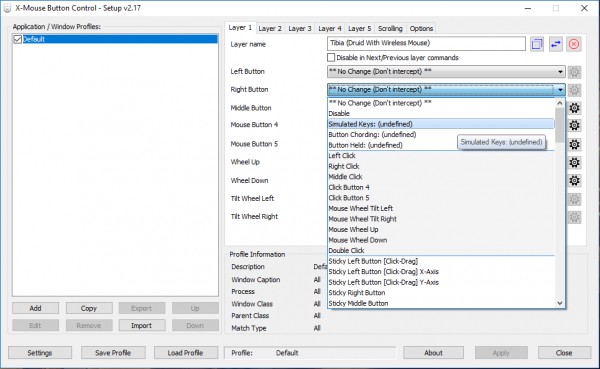Choose Mouse Wheel Up option
600x369 pixels.
coord(441,229)
